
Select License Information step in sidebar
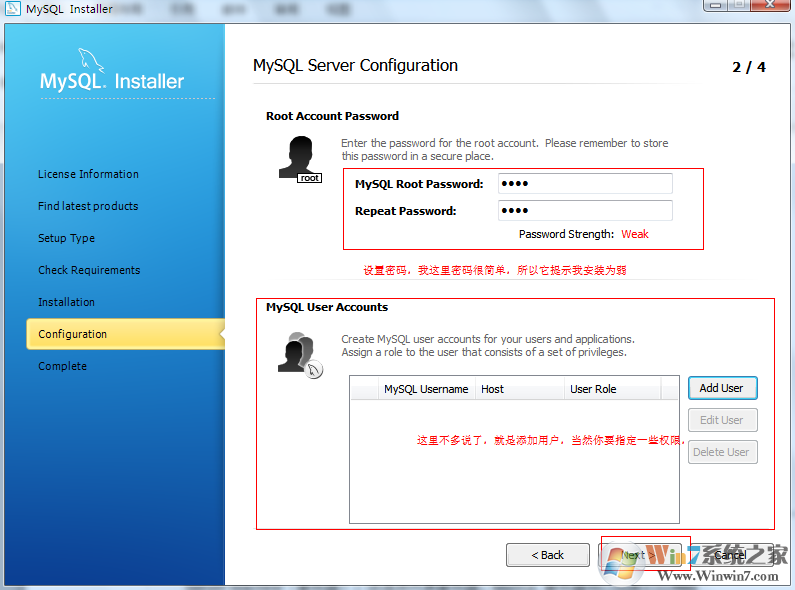88,174
